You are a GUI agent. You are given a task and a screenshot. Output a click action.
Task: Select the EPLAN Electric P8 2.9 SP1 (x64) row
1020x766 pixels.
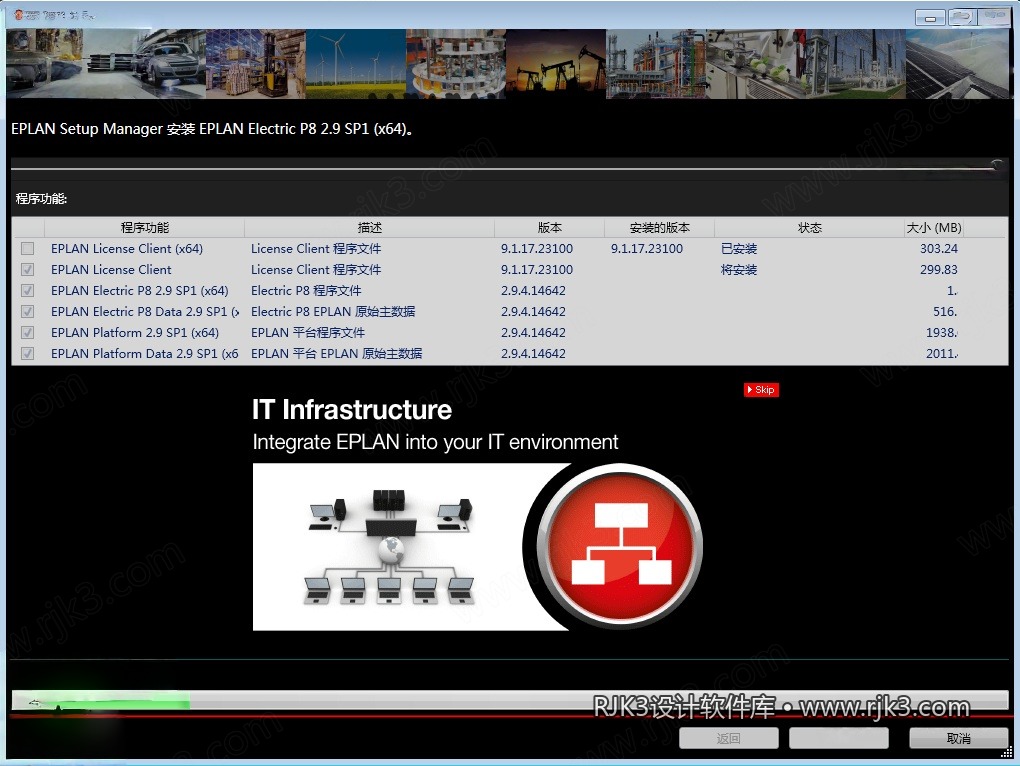coord(509,291)
